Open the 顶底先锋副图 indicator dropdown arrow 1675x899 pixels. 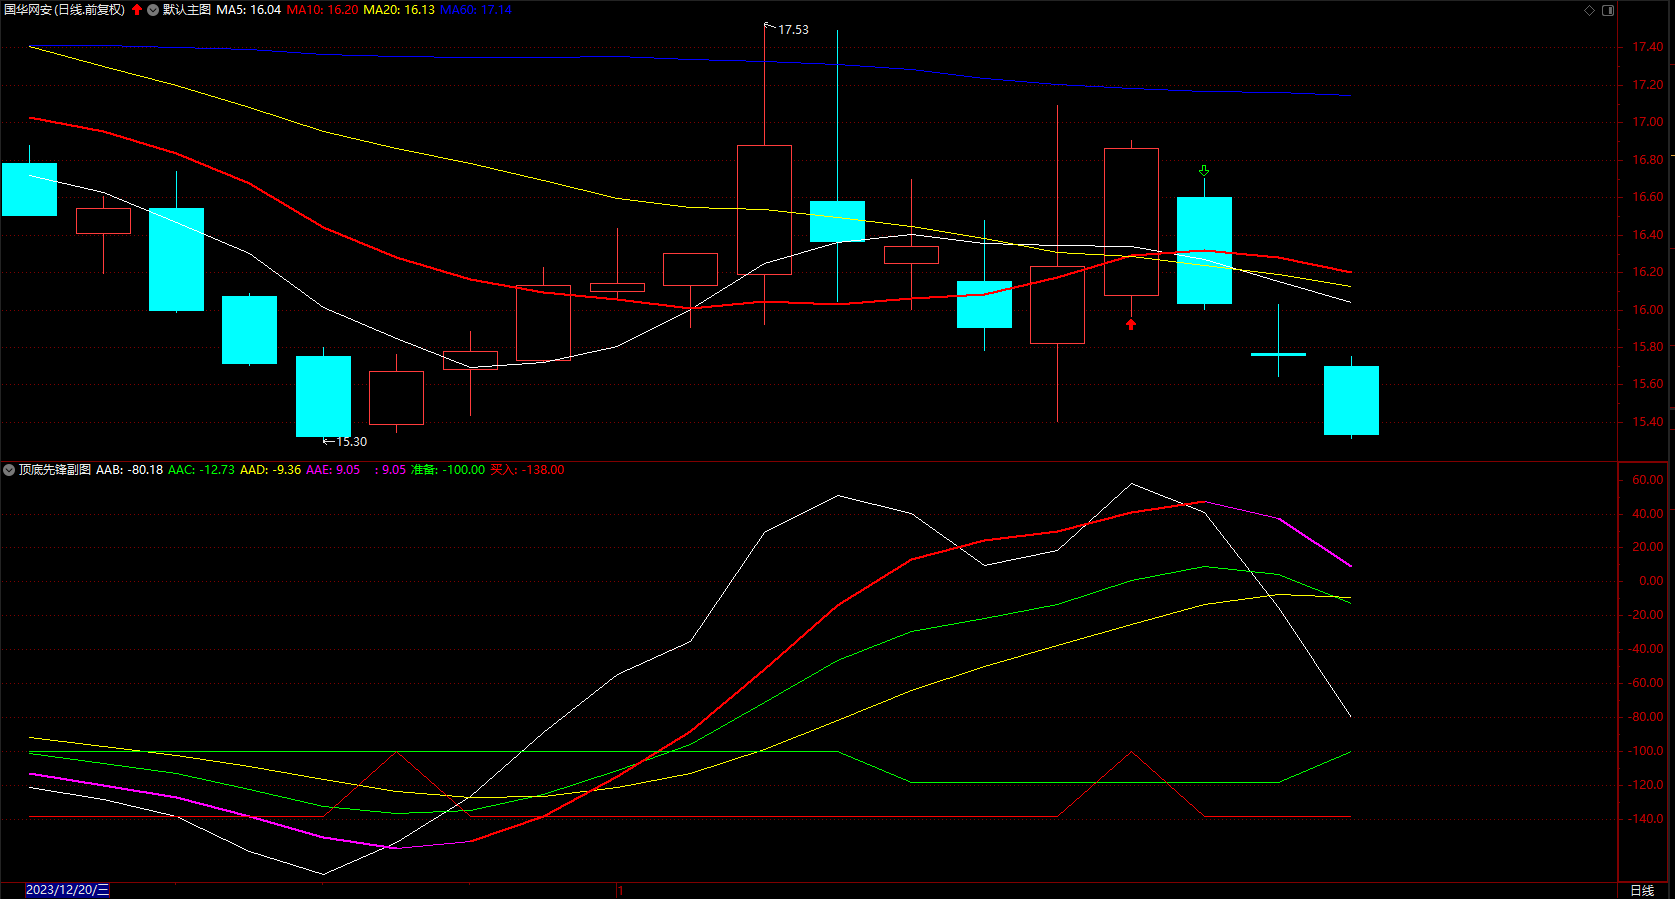tap(9, 470)
